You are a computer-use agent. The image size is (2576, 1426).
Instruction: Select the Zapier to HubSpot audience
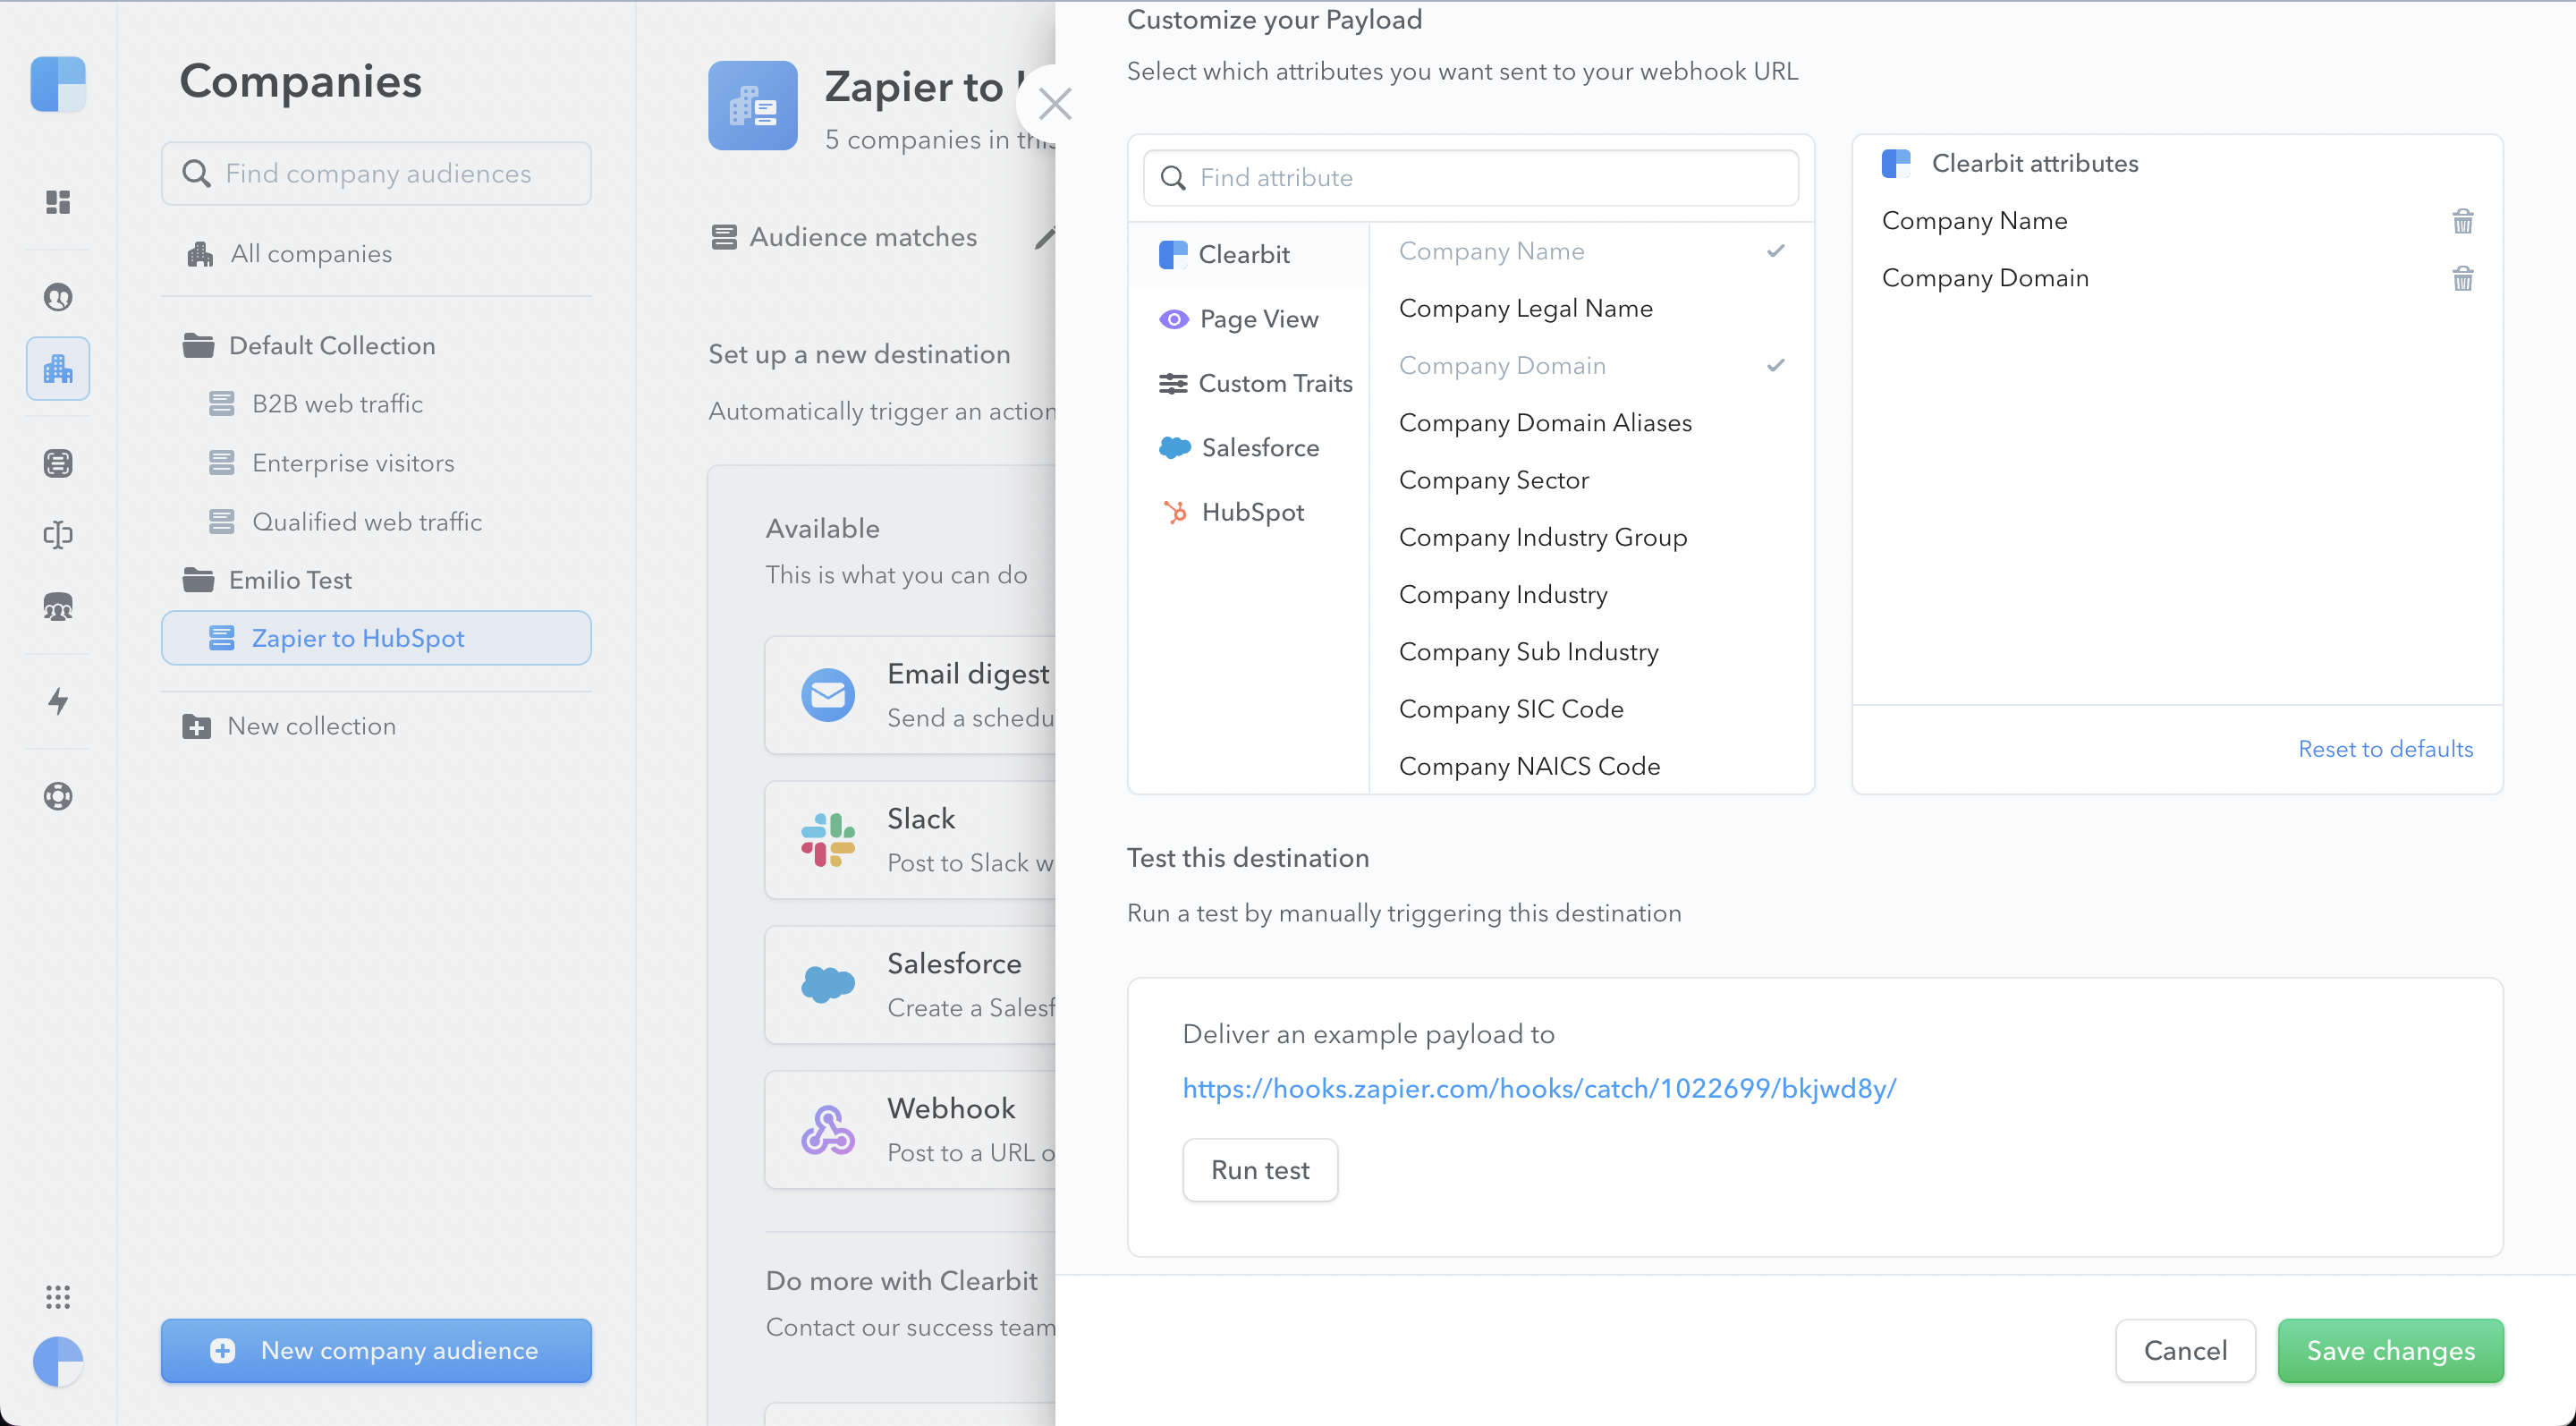tap(376, 638)
